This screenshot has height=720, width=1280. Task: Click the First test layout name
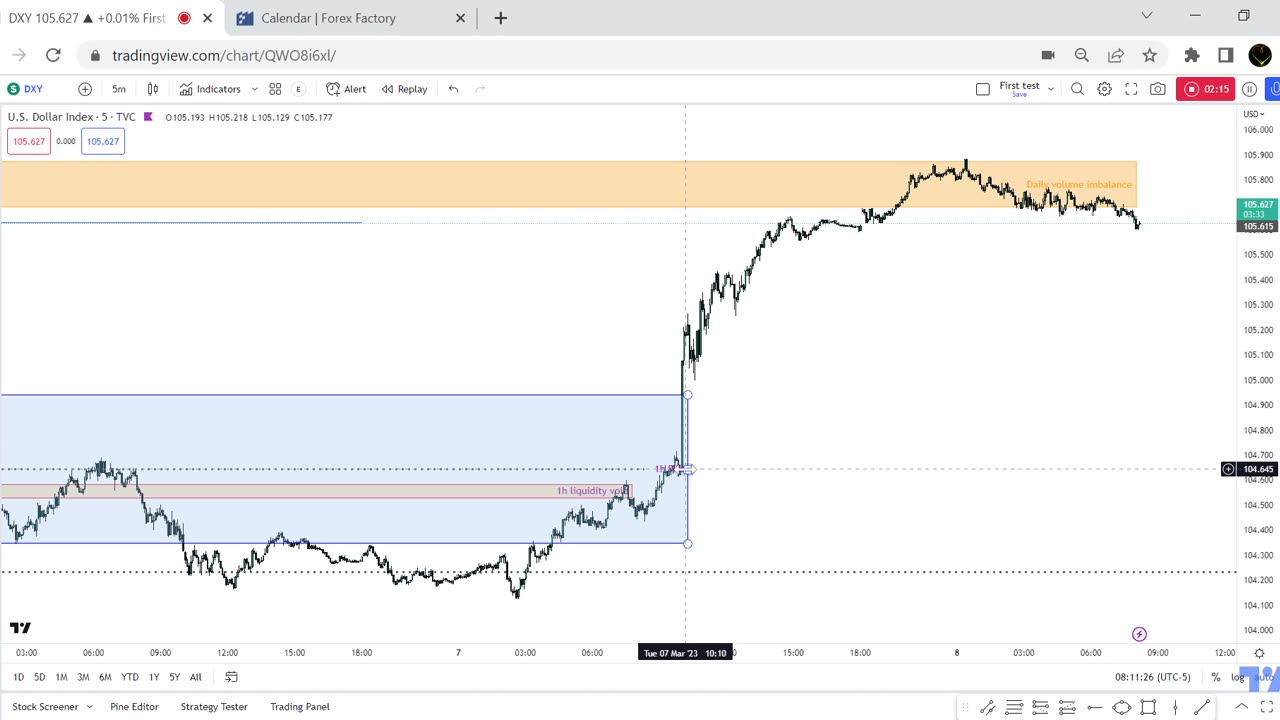(x=1019, y=88)
